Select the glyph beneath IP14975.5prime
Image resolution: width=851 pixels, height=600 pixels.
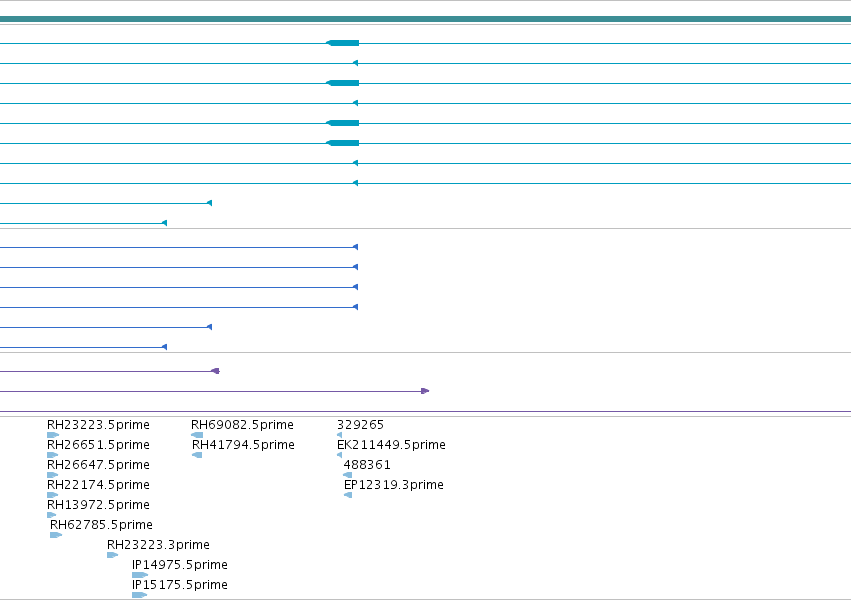tap(140, 576)
